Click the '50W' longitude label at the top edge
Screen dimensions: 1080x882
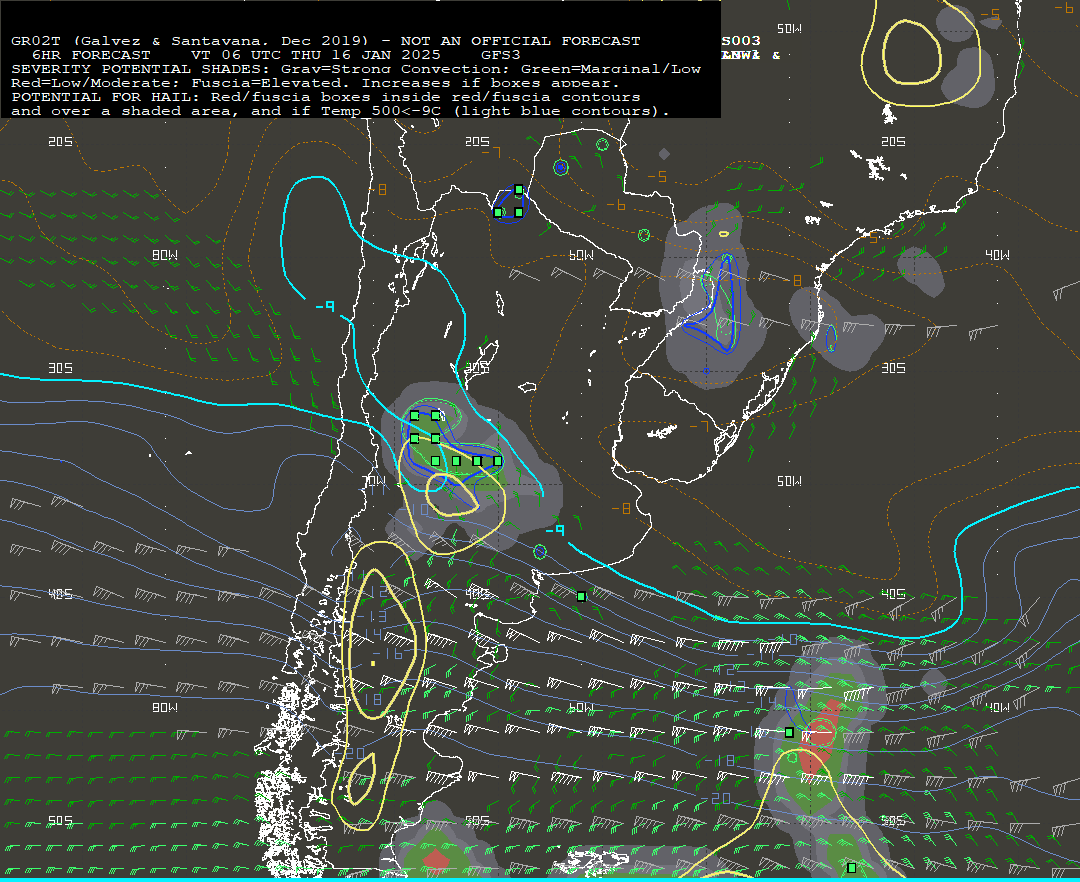789,28
